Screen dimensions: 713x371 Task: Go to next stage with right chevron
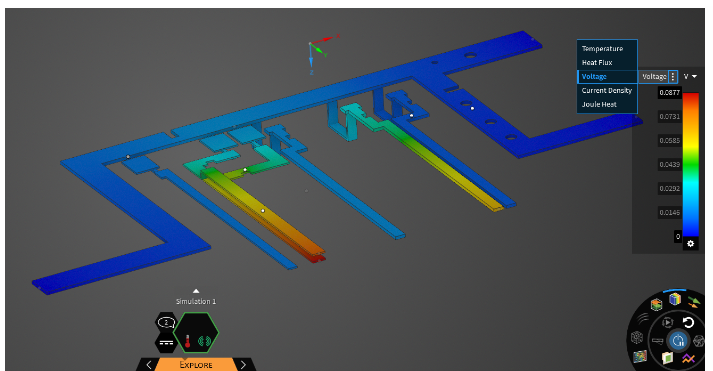tap(243, 365)
